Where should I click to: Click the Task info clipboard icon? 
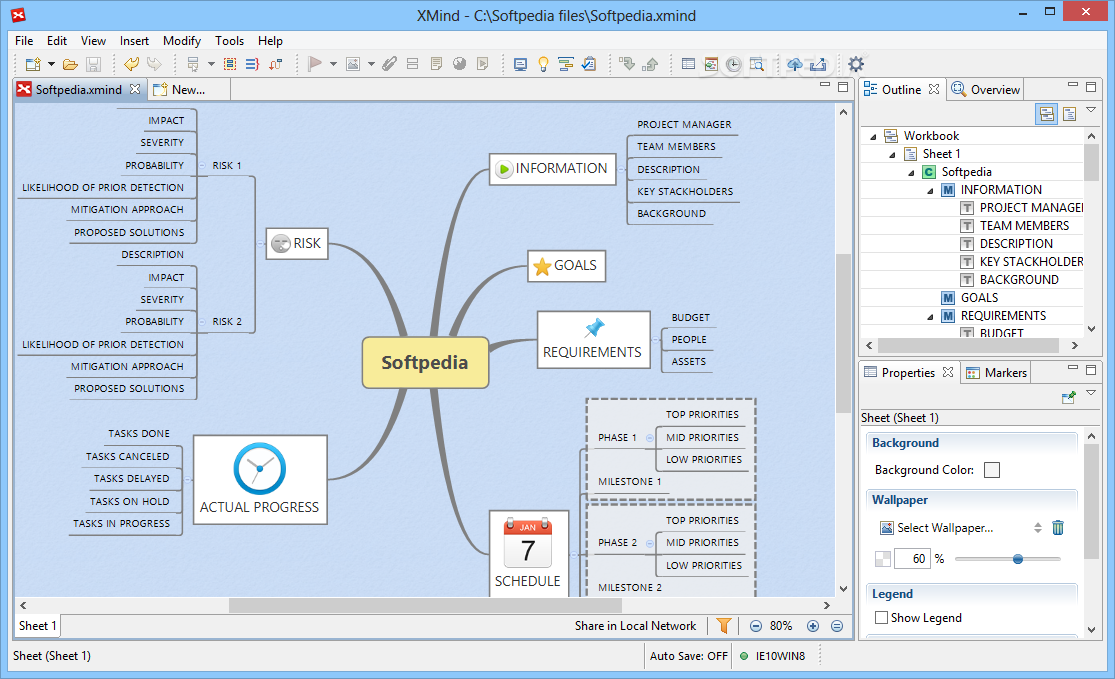point(589,64)
